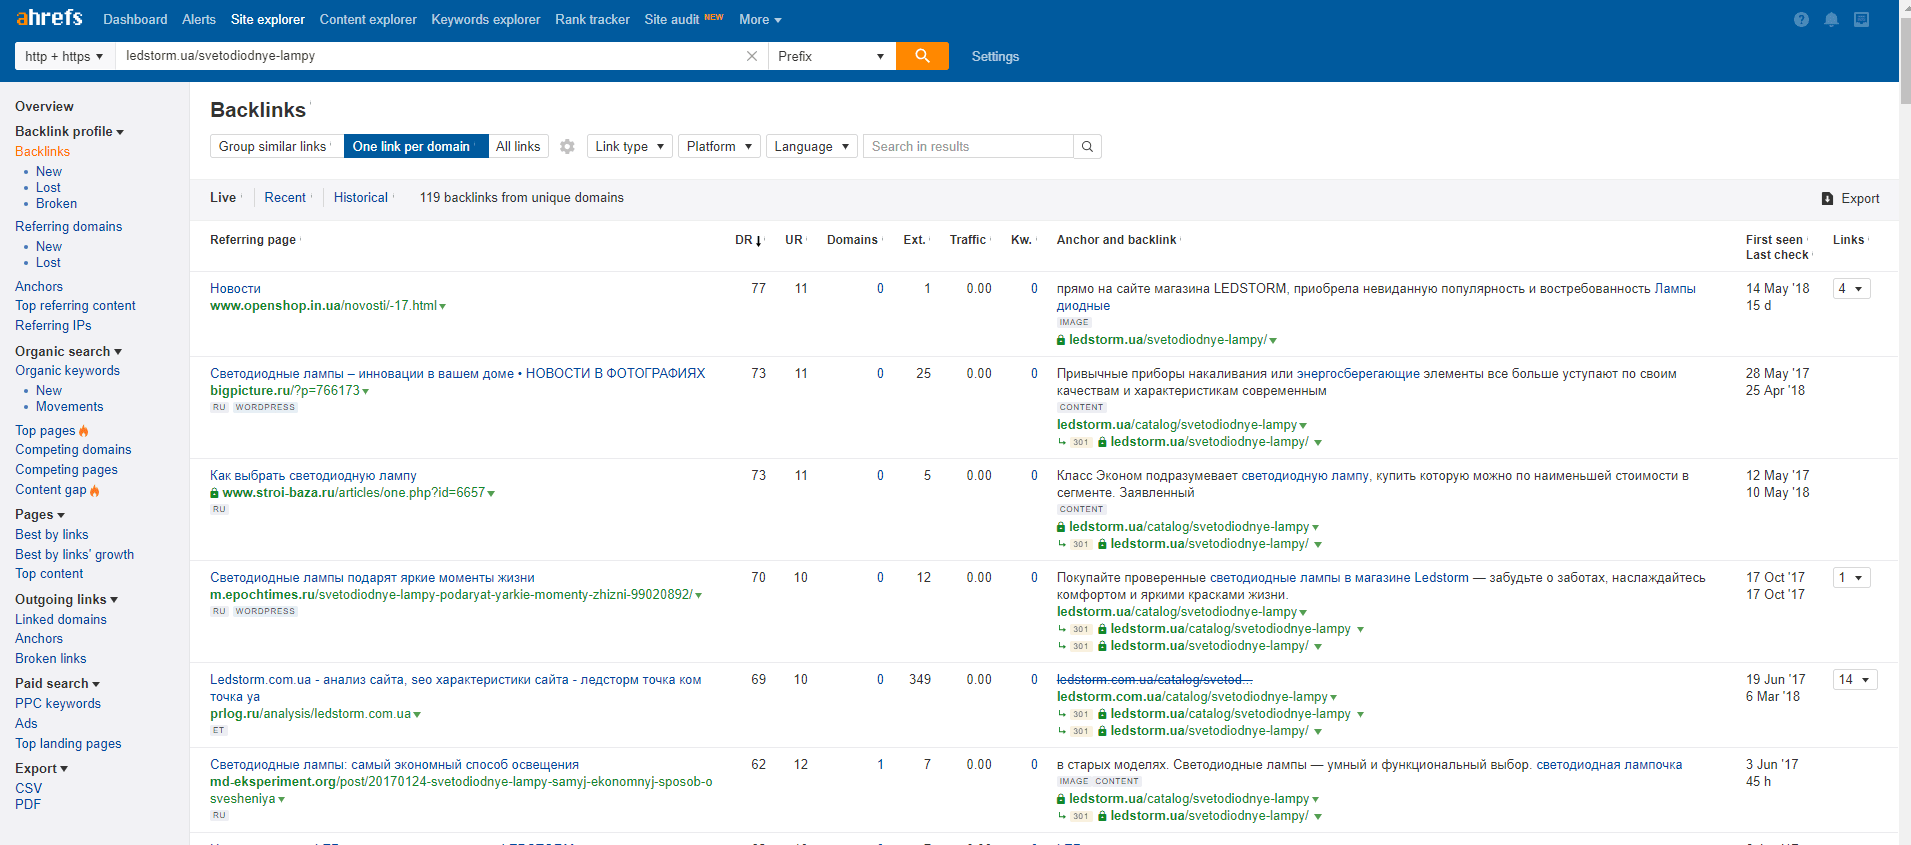Open the backlinks settings gear icon
The height and width of the screenshot is (845, 1911).
[567, 147]
